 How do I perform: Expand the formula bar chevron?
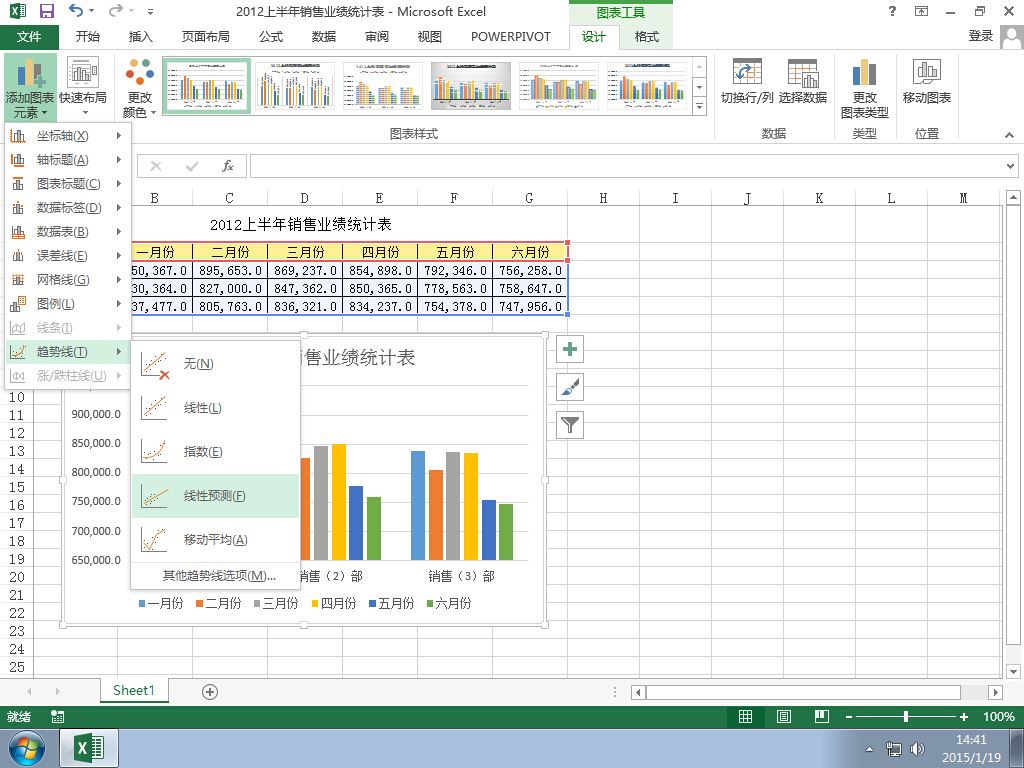(x=1010, y=166)
